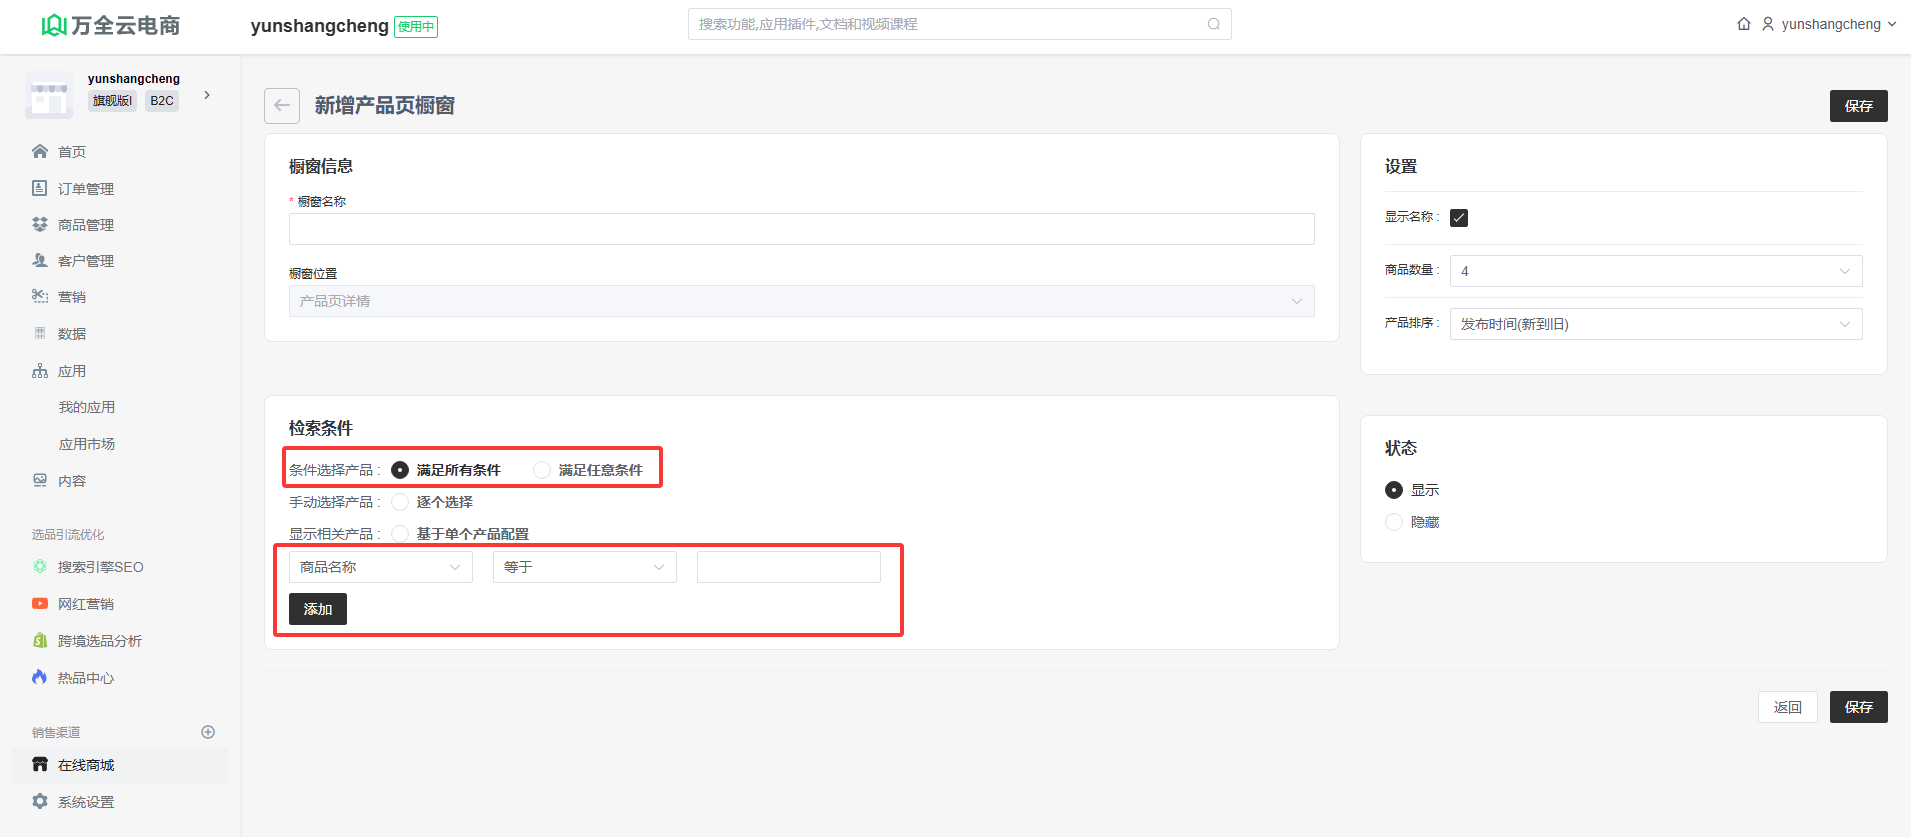The height and width of the screenshot is (837, 1911).
Task: Open 系统设置 gear item
Action: (85, 802)
